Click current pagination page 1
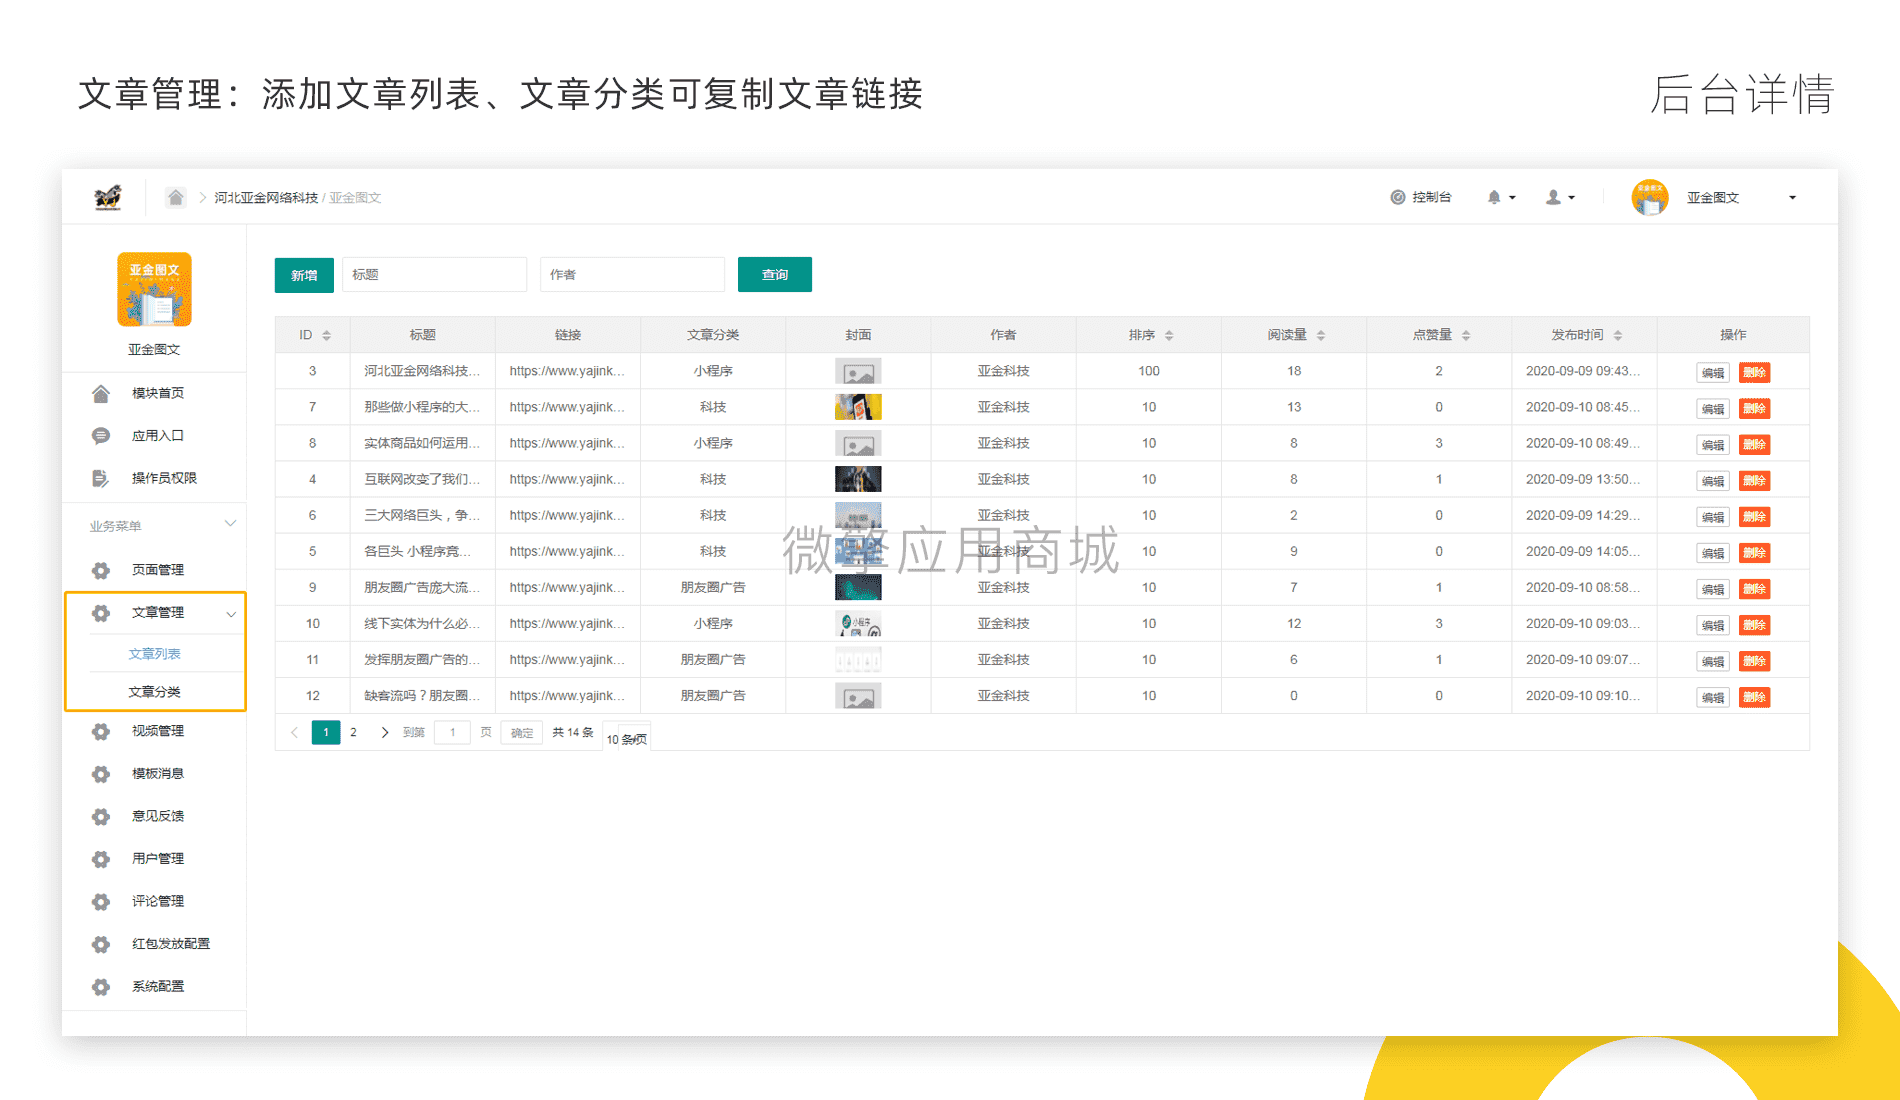 (326, 732)
